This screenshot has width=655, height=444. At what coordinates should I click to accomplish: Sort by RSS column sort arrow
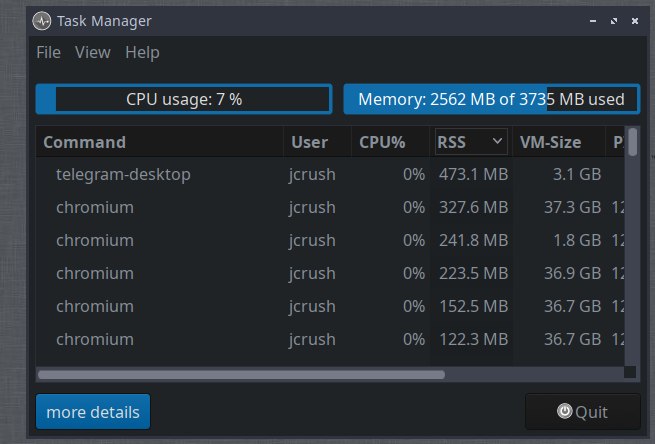pos(497,142)
